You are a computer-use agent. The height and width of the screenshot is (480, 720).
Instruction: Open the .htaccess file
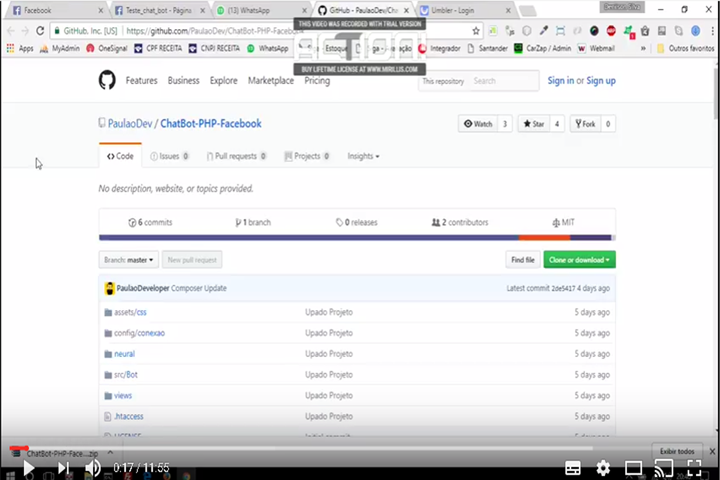coord(129,417)
